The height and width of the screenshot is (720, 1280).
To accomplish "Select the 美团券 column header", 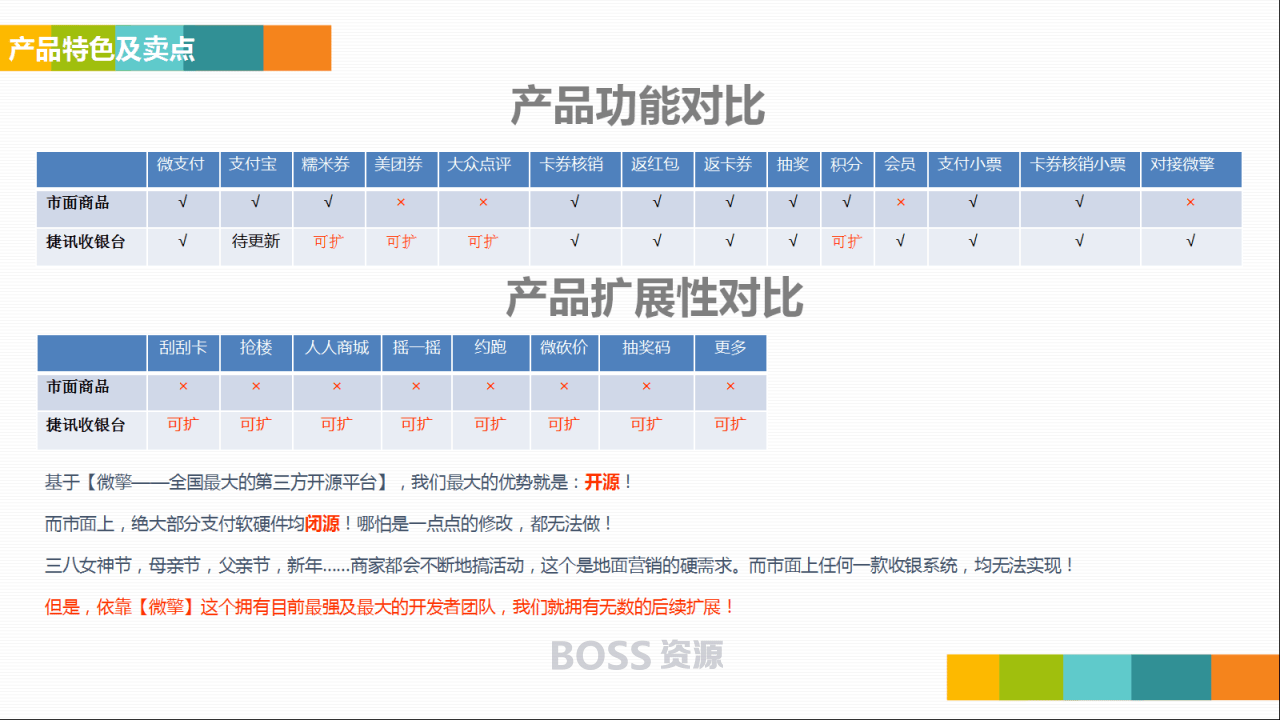I will click(401, 169).
